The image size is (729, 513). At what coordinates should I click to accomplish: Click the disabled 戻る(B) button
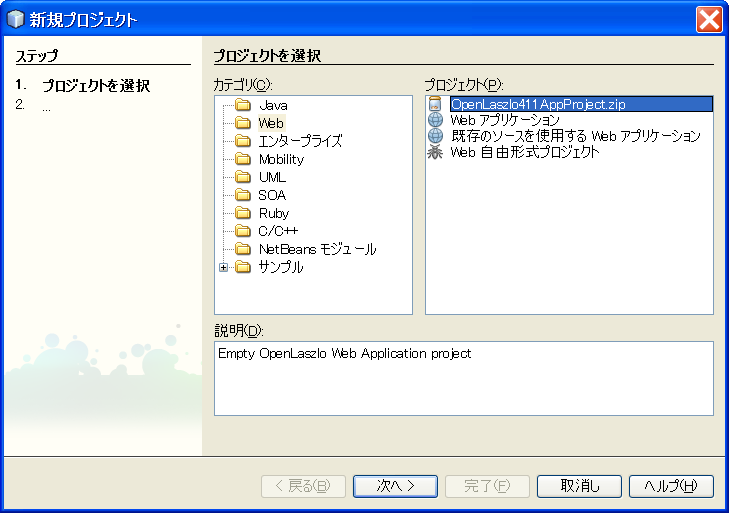[x=303, y=486]
